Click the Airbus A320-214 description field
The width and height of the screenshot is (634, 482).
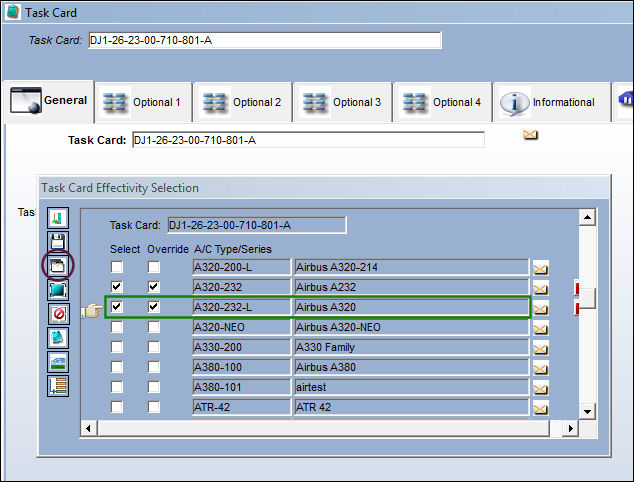pos(411,267)
